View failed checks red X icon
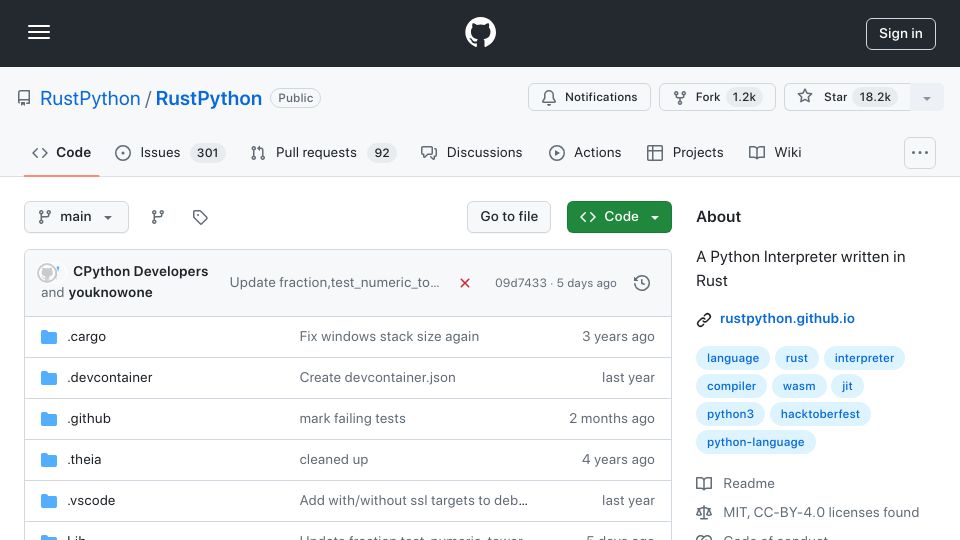Image resolution: width=960 pixels, height=540 pixels. point(465,283)
